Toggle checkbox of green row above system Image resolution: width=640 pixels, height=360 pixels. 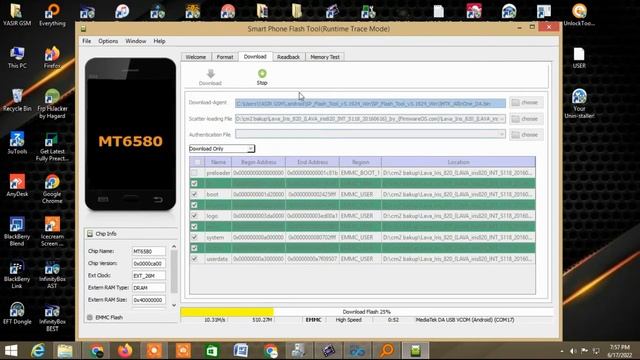point(194,227)
